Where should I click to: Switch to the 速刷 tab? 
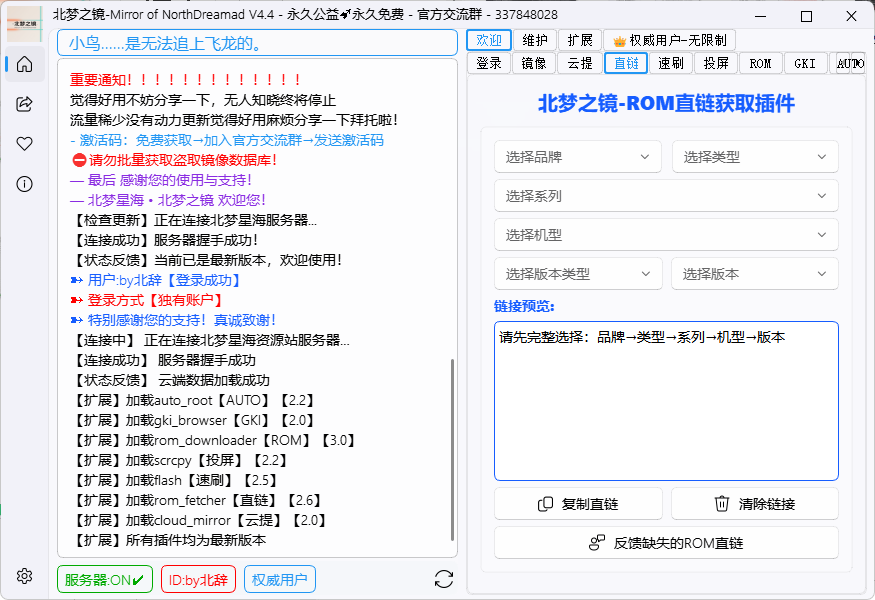coord(671,63)
